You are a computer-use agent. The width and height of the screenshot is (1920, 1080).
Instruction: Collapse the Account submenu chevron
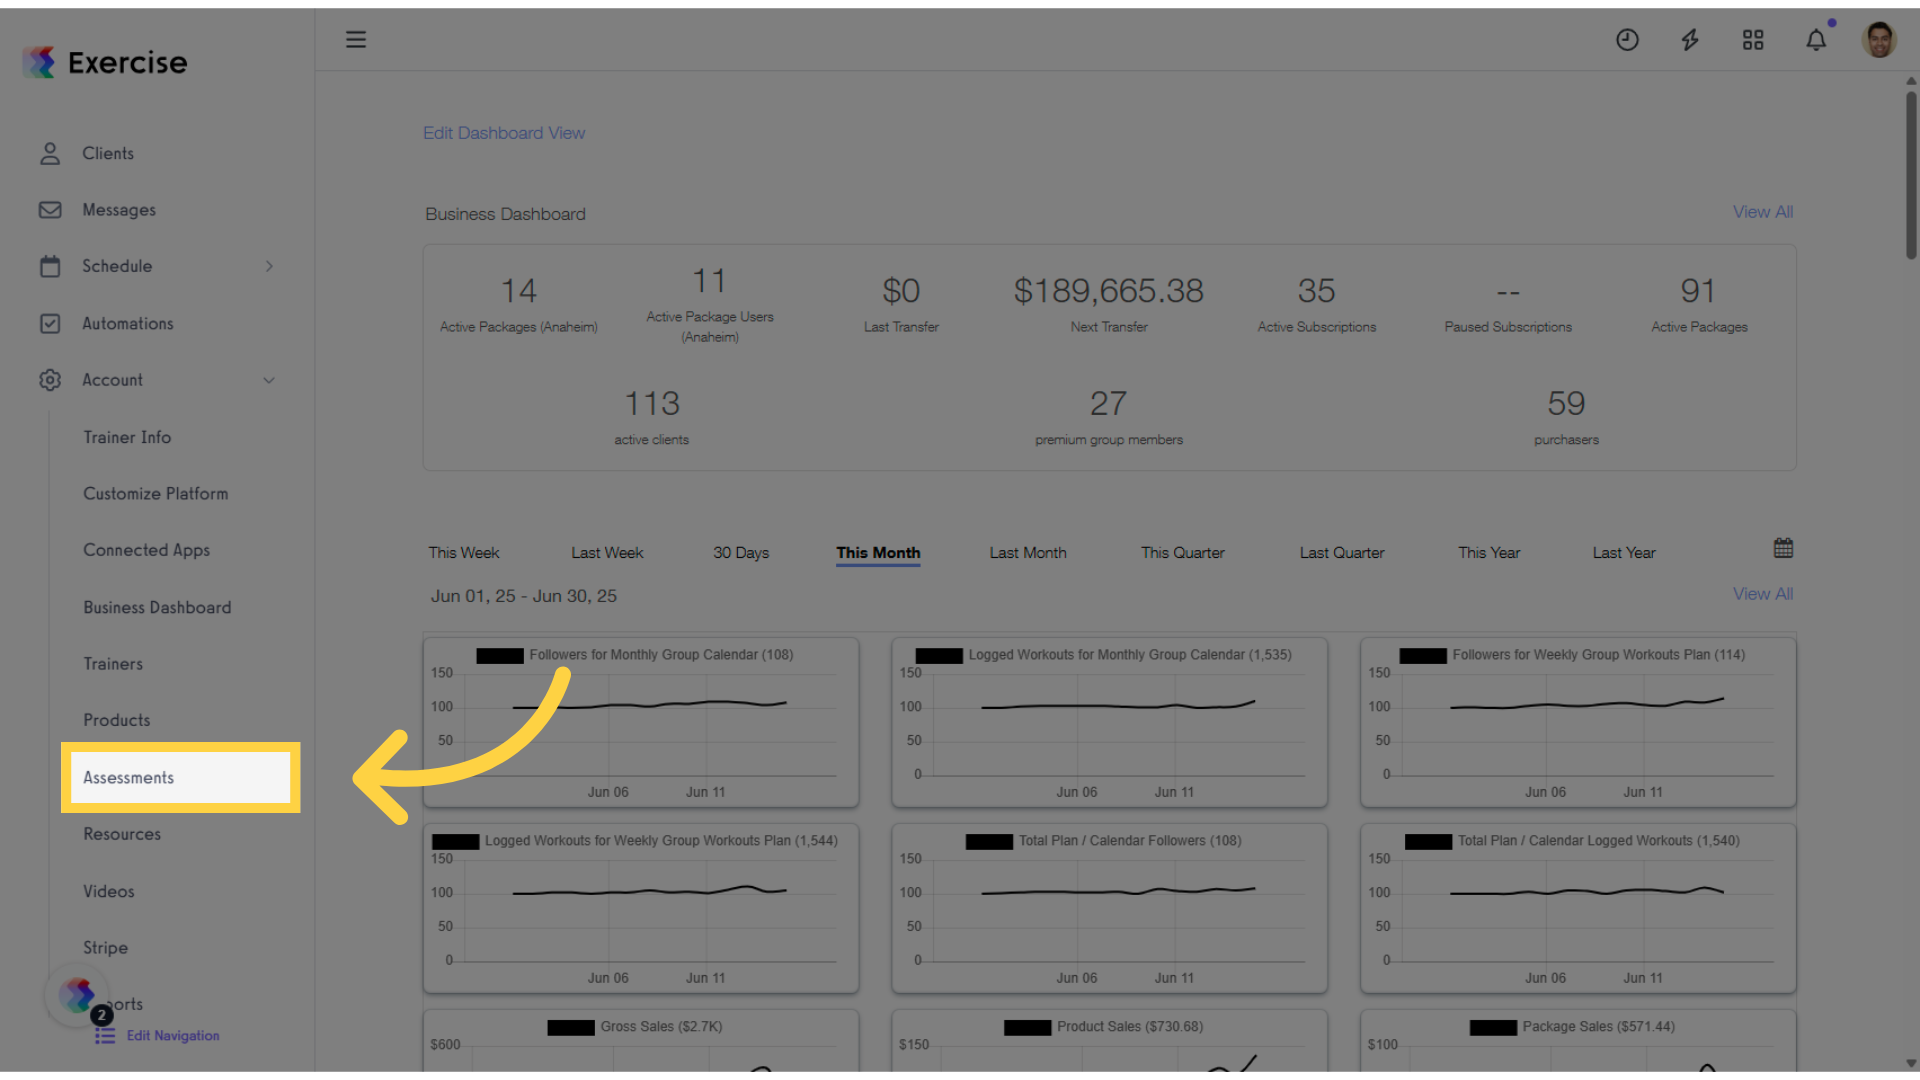tap(269, 380)
